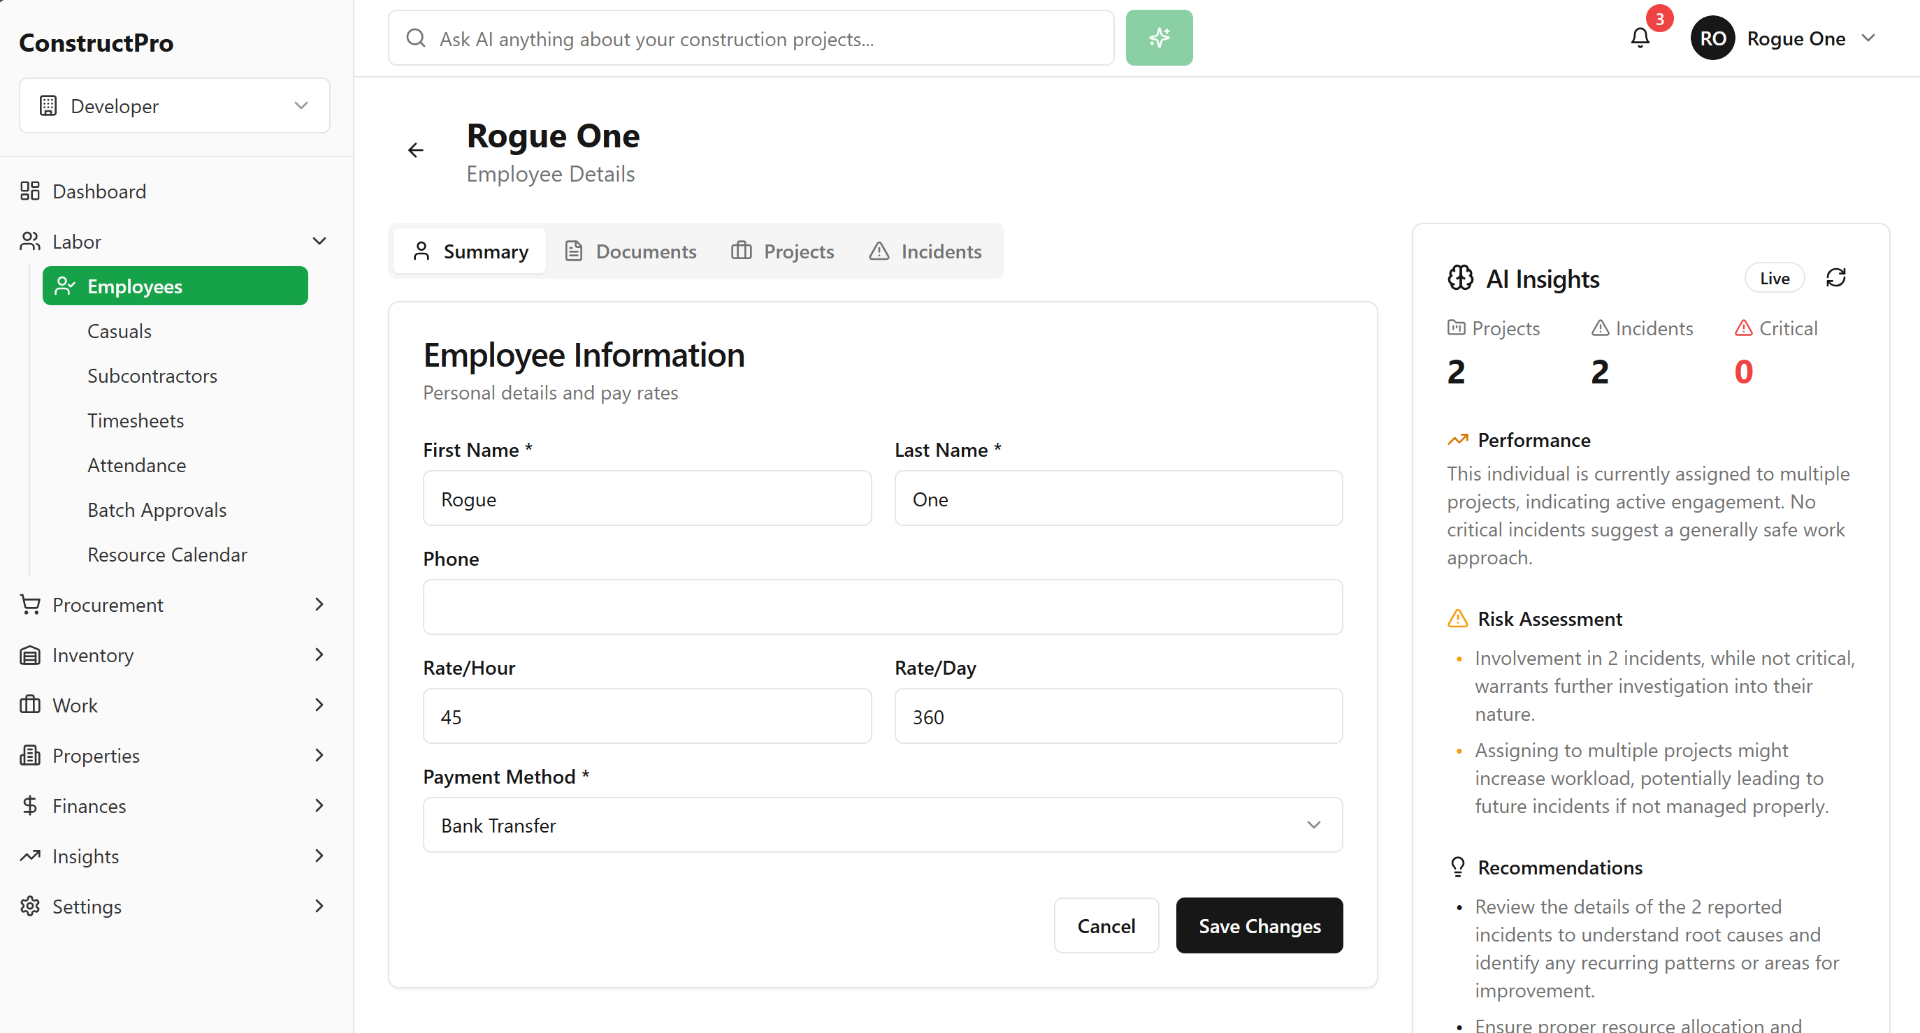Collapse the Labor section chevron

pyautogui.click(x=319, y=241)
